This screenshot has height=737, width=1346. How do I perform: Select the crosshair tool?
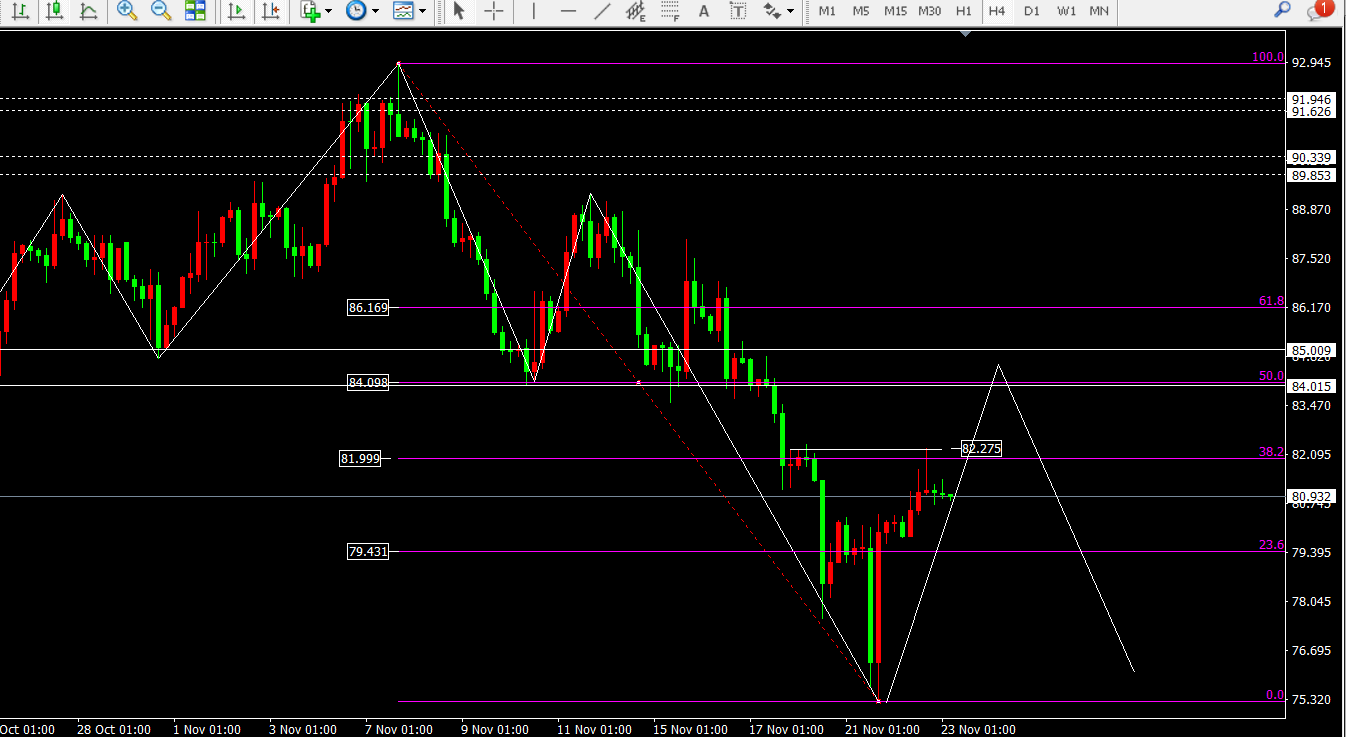point(494,11)
